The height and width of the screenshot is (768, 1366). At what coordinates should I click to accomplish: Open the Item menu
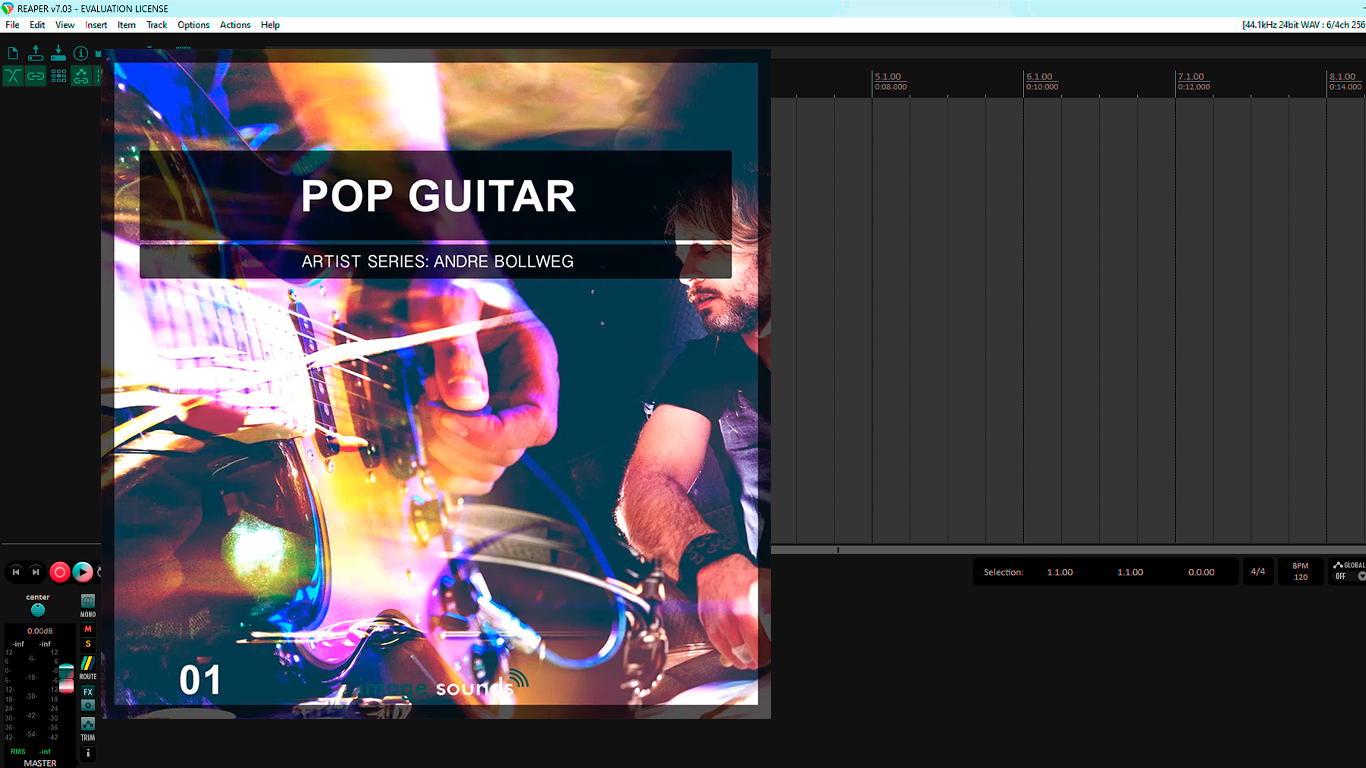(x=127, y=25)
